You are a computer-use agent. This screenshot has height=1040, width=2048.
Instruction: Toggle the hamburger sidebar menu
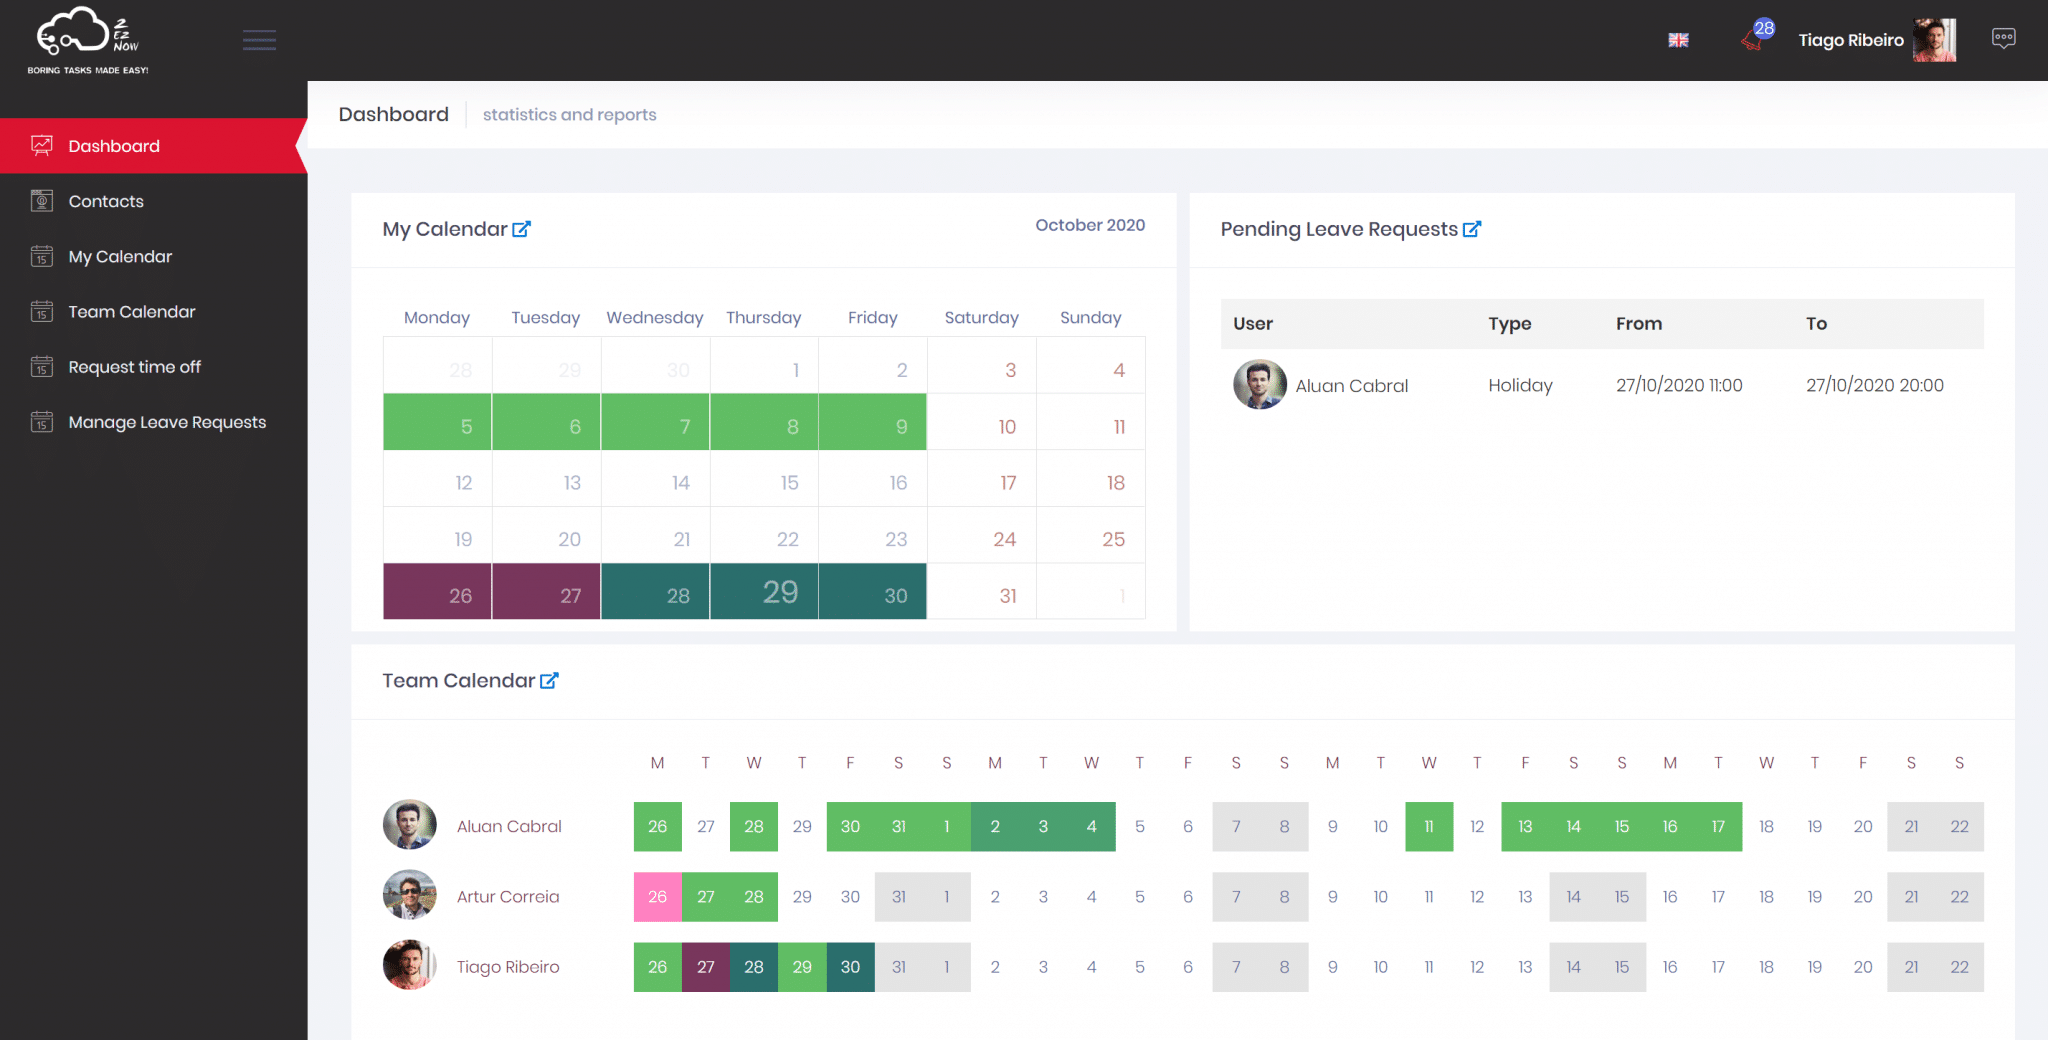pos(259,40)
